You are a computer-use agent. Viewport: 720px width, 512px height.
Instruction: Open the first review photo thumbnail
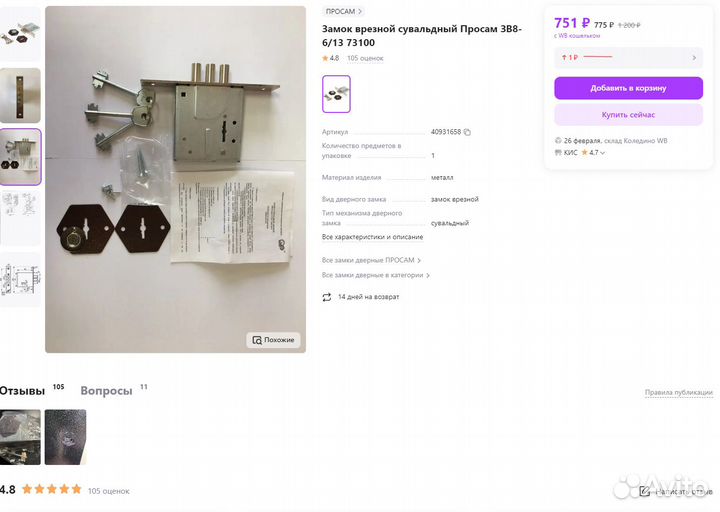pos(20,437)
